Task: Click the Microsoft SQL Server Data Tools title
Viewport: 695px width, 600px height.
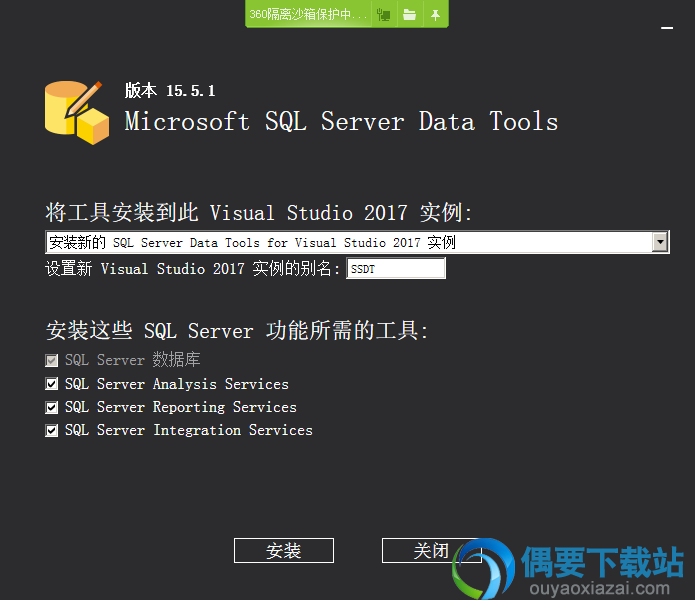Action: [341, 121]
